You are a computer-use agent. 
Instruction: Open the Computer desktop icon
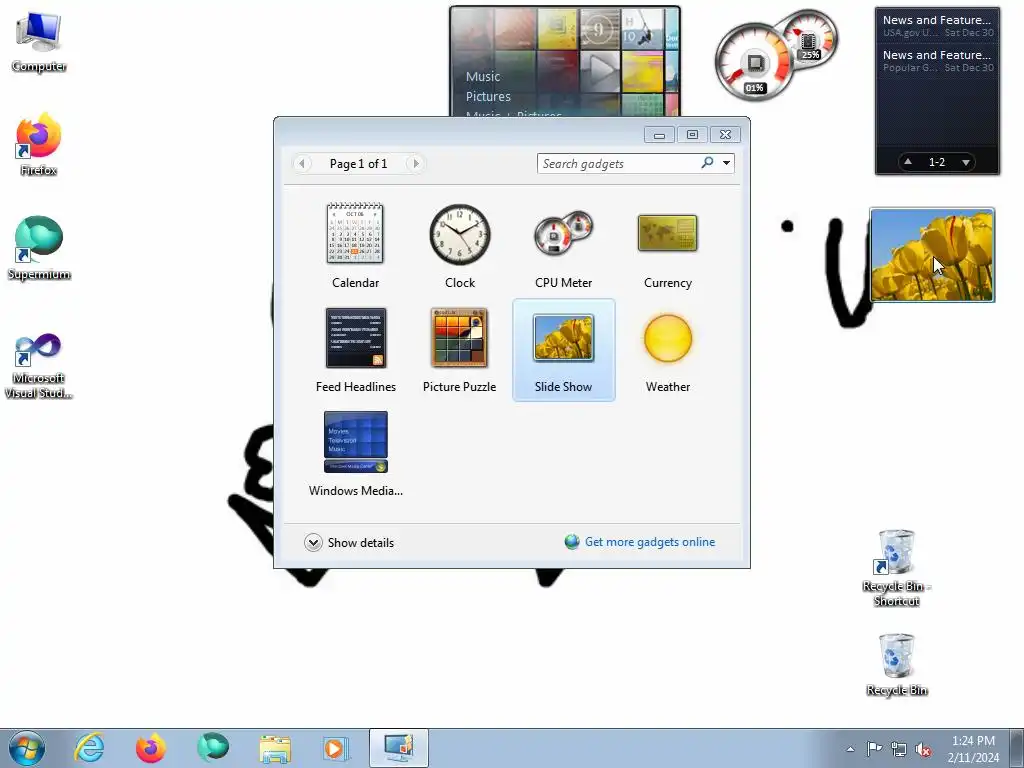39,42
